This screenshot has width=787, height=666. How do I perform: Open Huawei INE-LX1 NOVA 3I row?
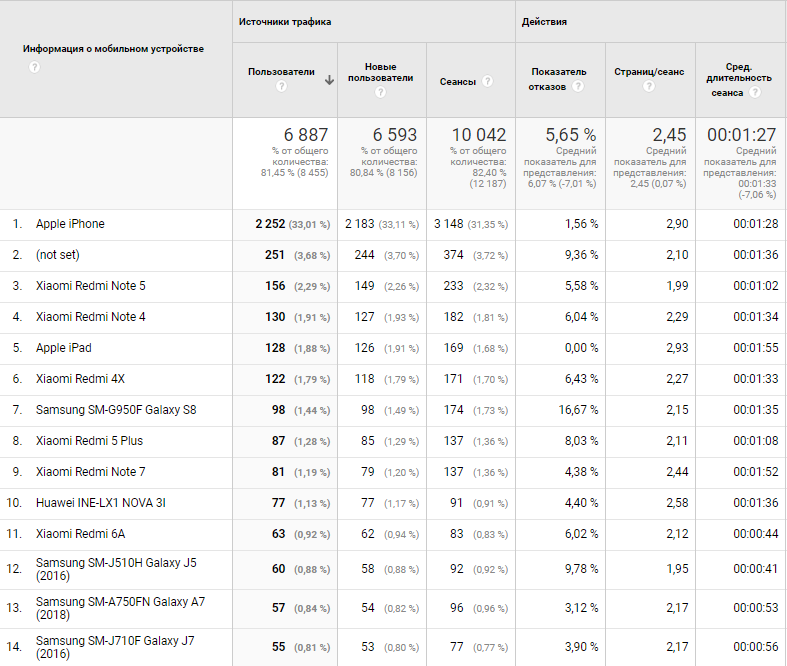100,503
